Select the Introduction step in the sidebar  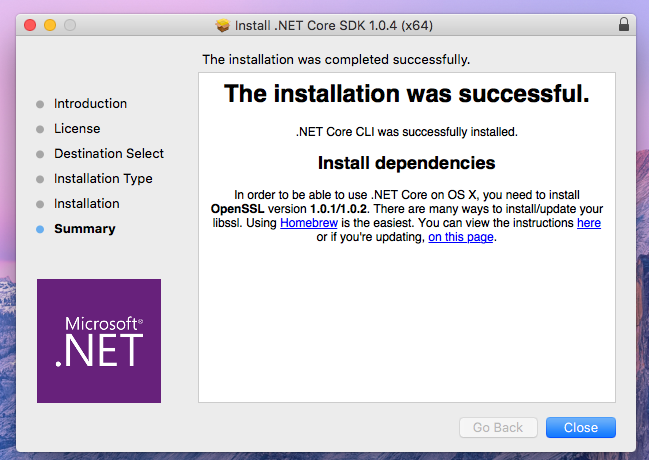click(90, 104)
